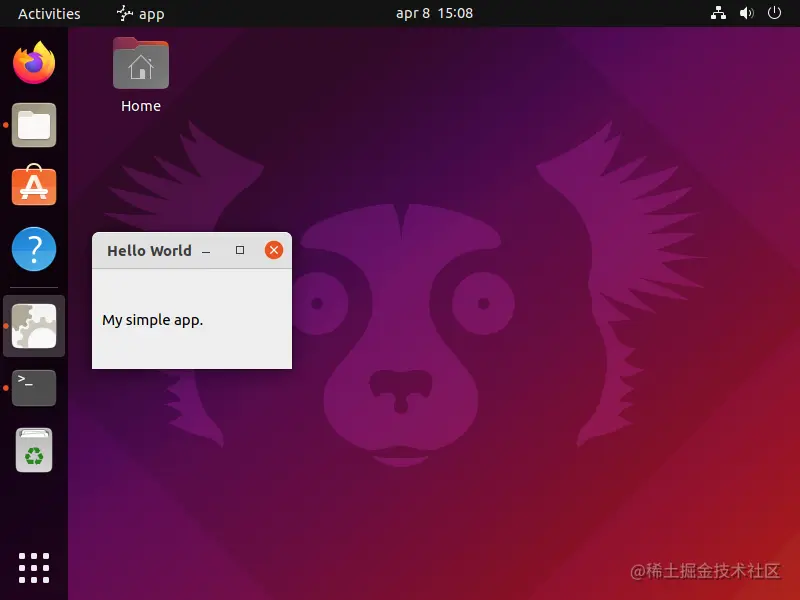Open the Terminal from the dock

33,388
